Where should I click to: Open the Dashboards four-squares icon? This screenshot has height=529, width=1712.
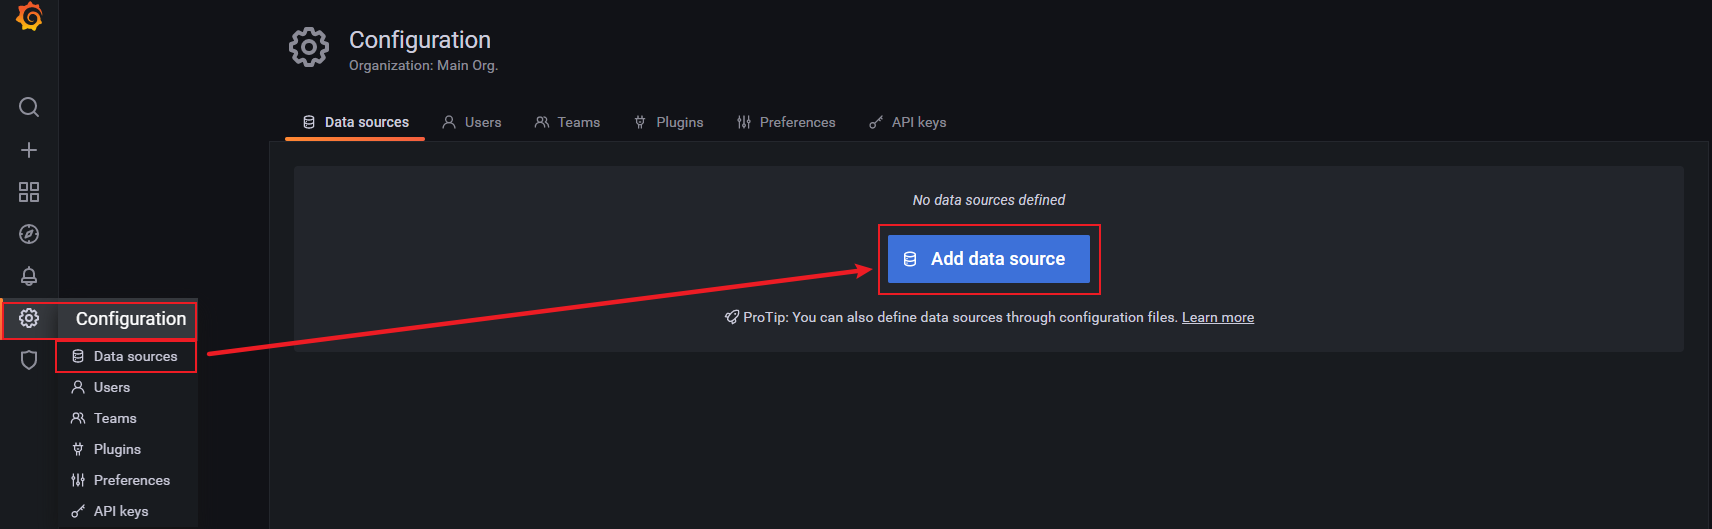[x=29, y=192]
